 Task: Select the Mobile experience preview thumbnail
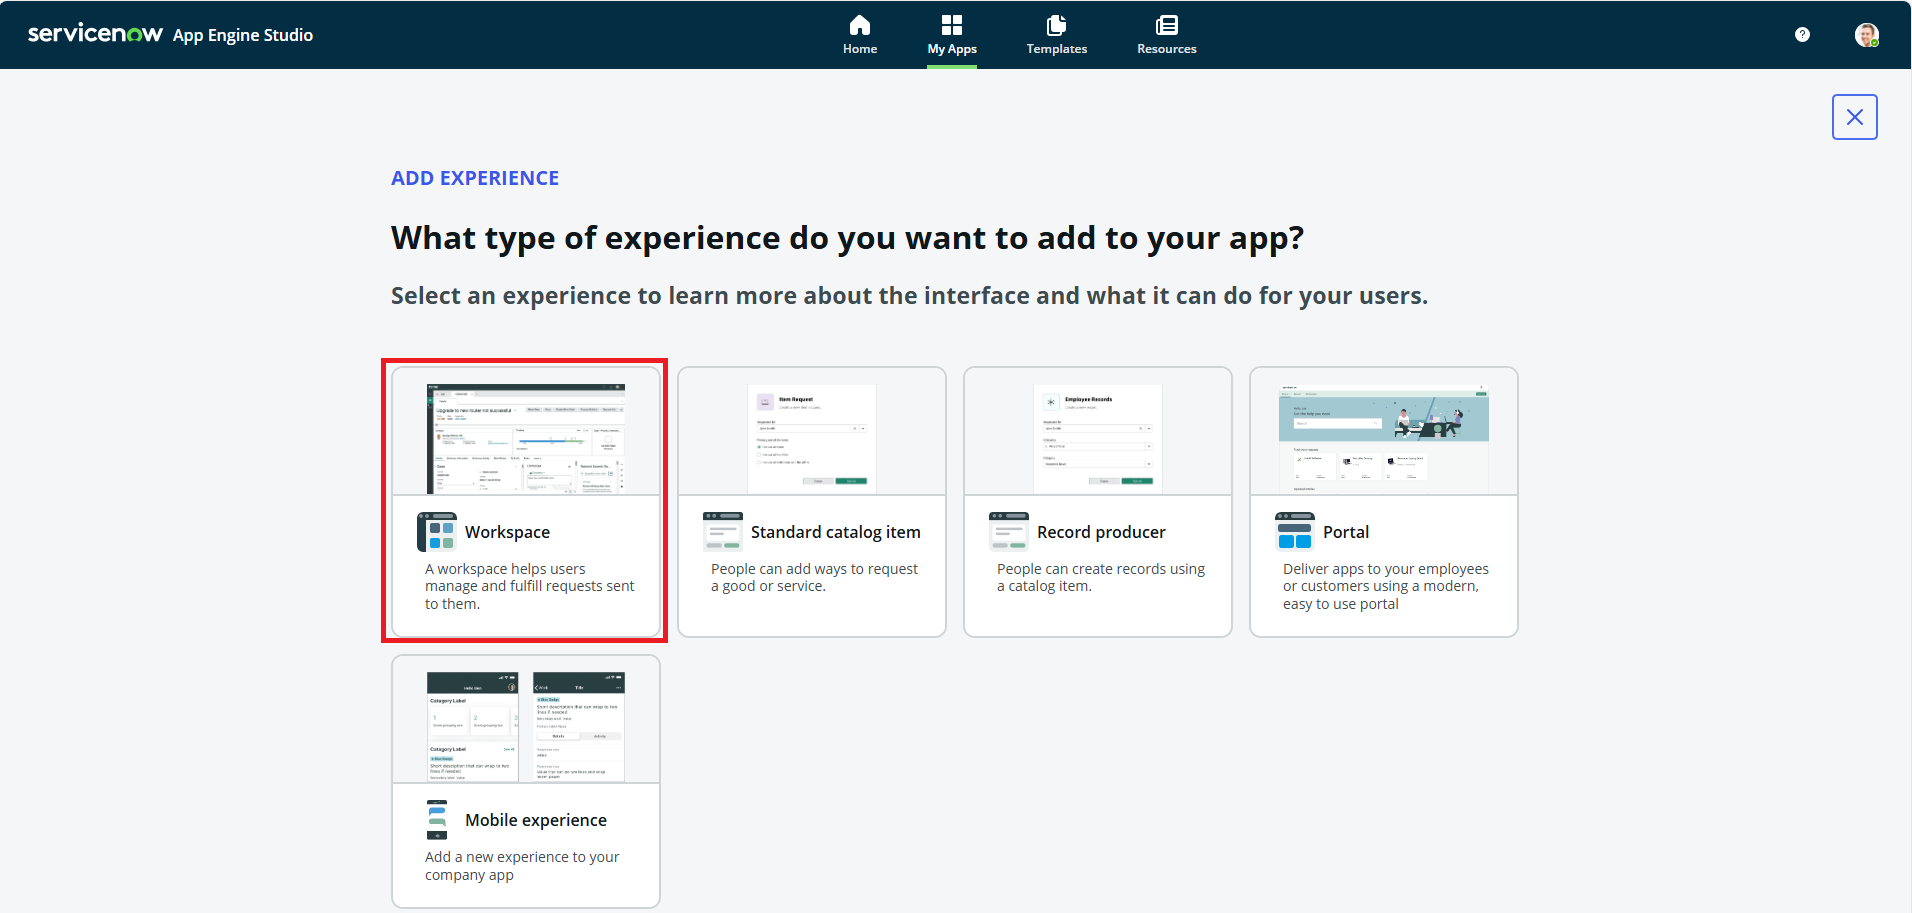526,726
